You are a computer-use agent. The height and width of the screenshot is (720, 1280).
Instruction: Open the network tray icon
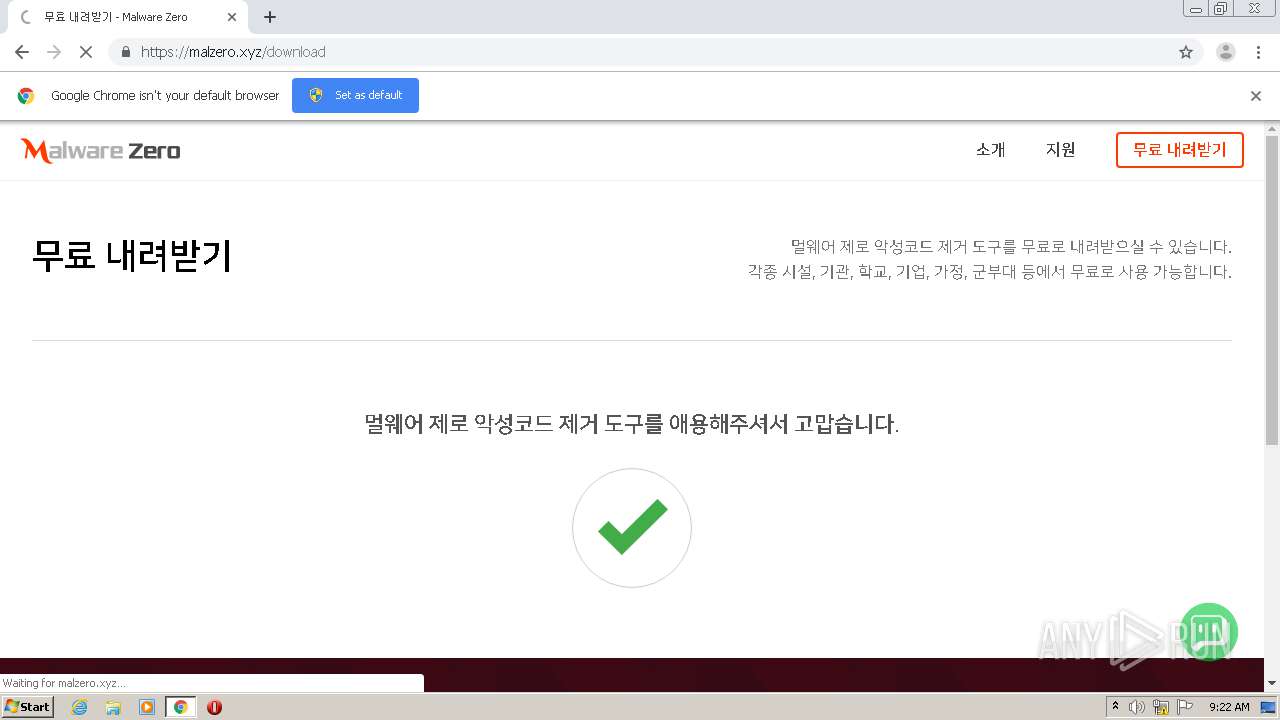[1161, 707]
